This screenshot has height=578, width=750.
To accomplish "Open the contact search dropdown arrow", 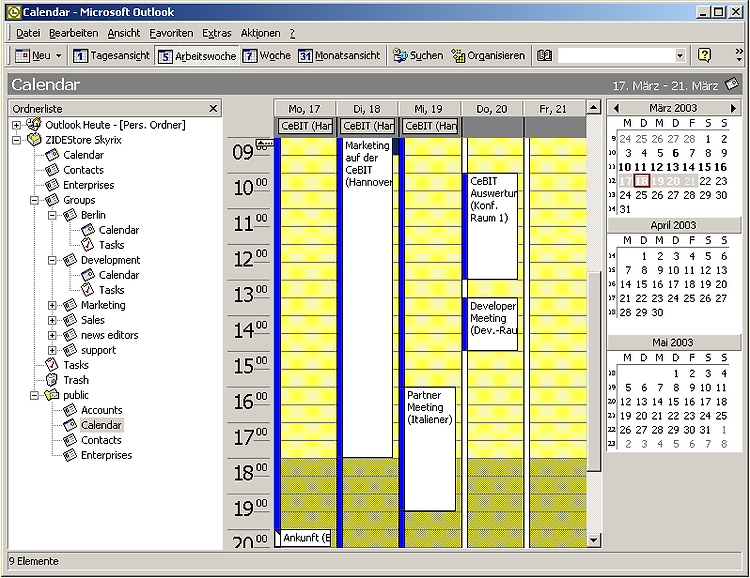I will [680, 56].
